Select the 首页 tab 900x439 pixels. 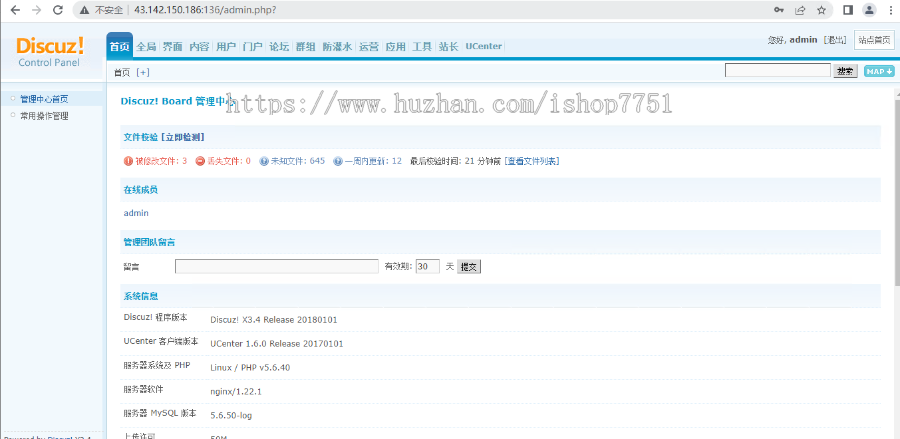[x=119, y=46]
